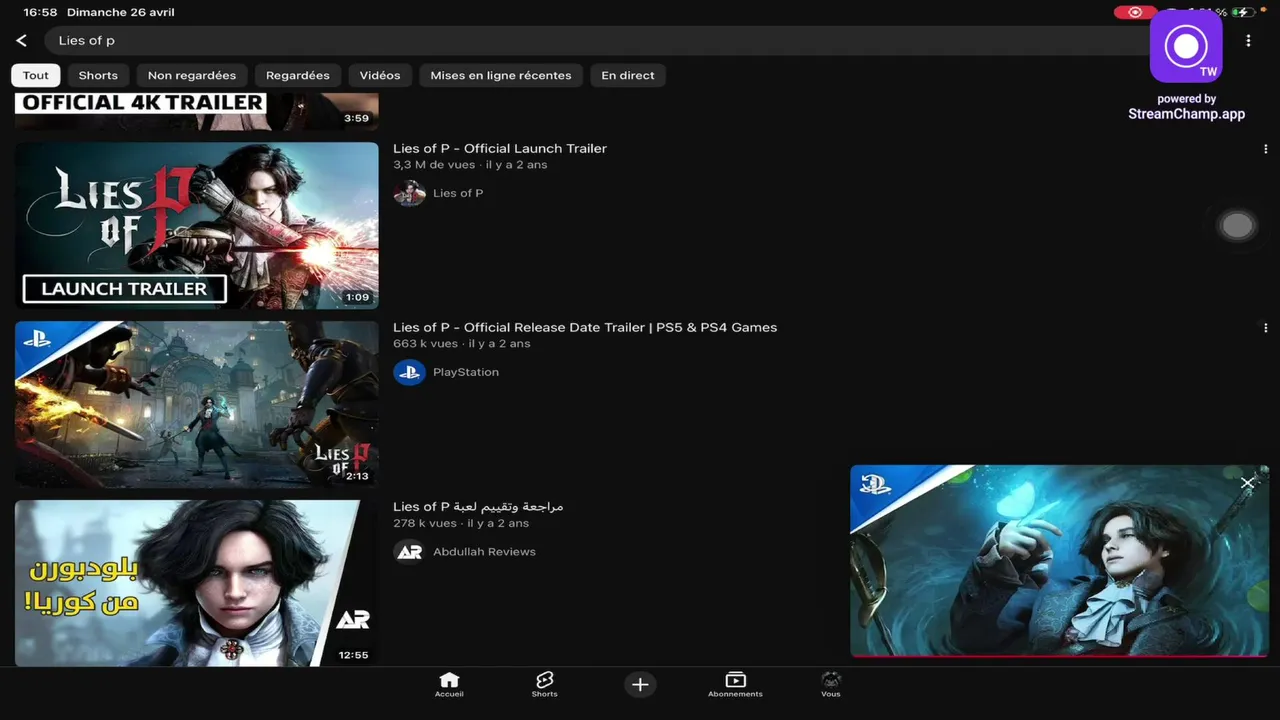1280x720 pixels.
Task: Tap the StreamChamp TW overlay icon
Action: [1186, 46]
